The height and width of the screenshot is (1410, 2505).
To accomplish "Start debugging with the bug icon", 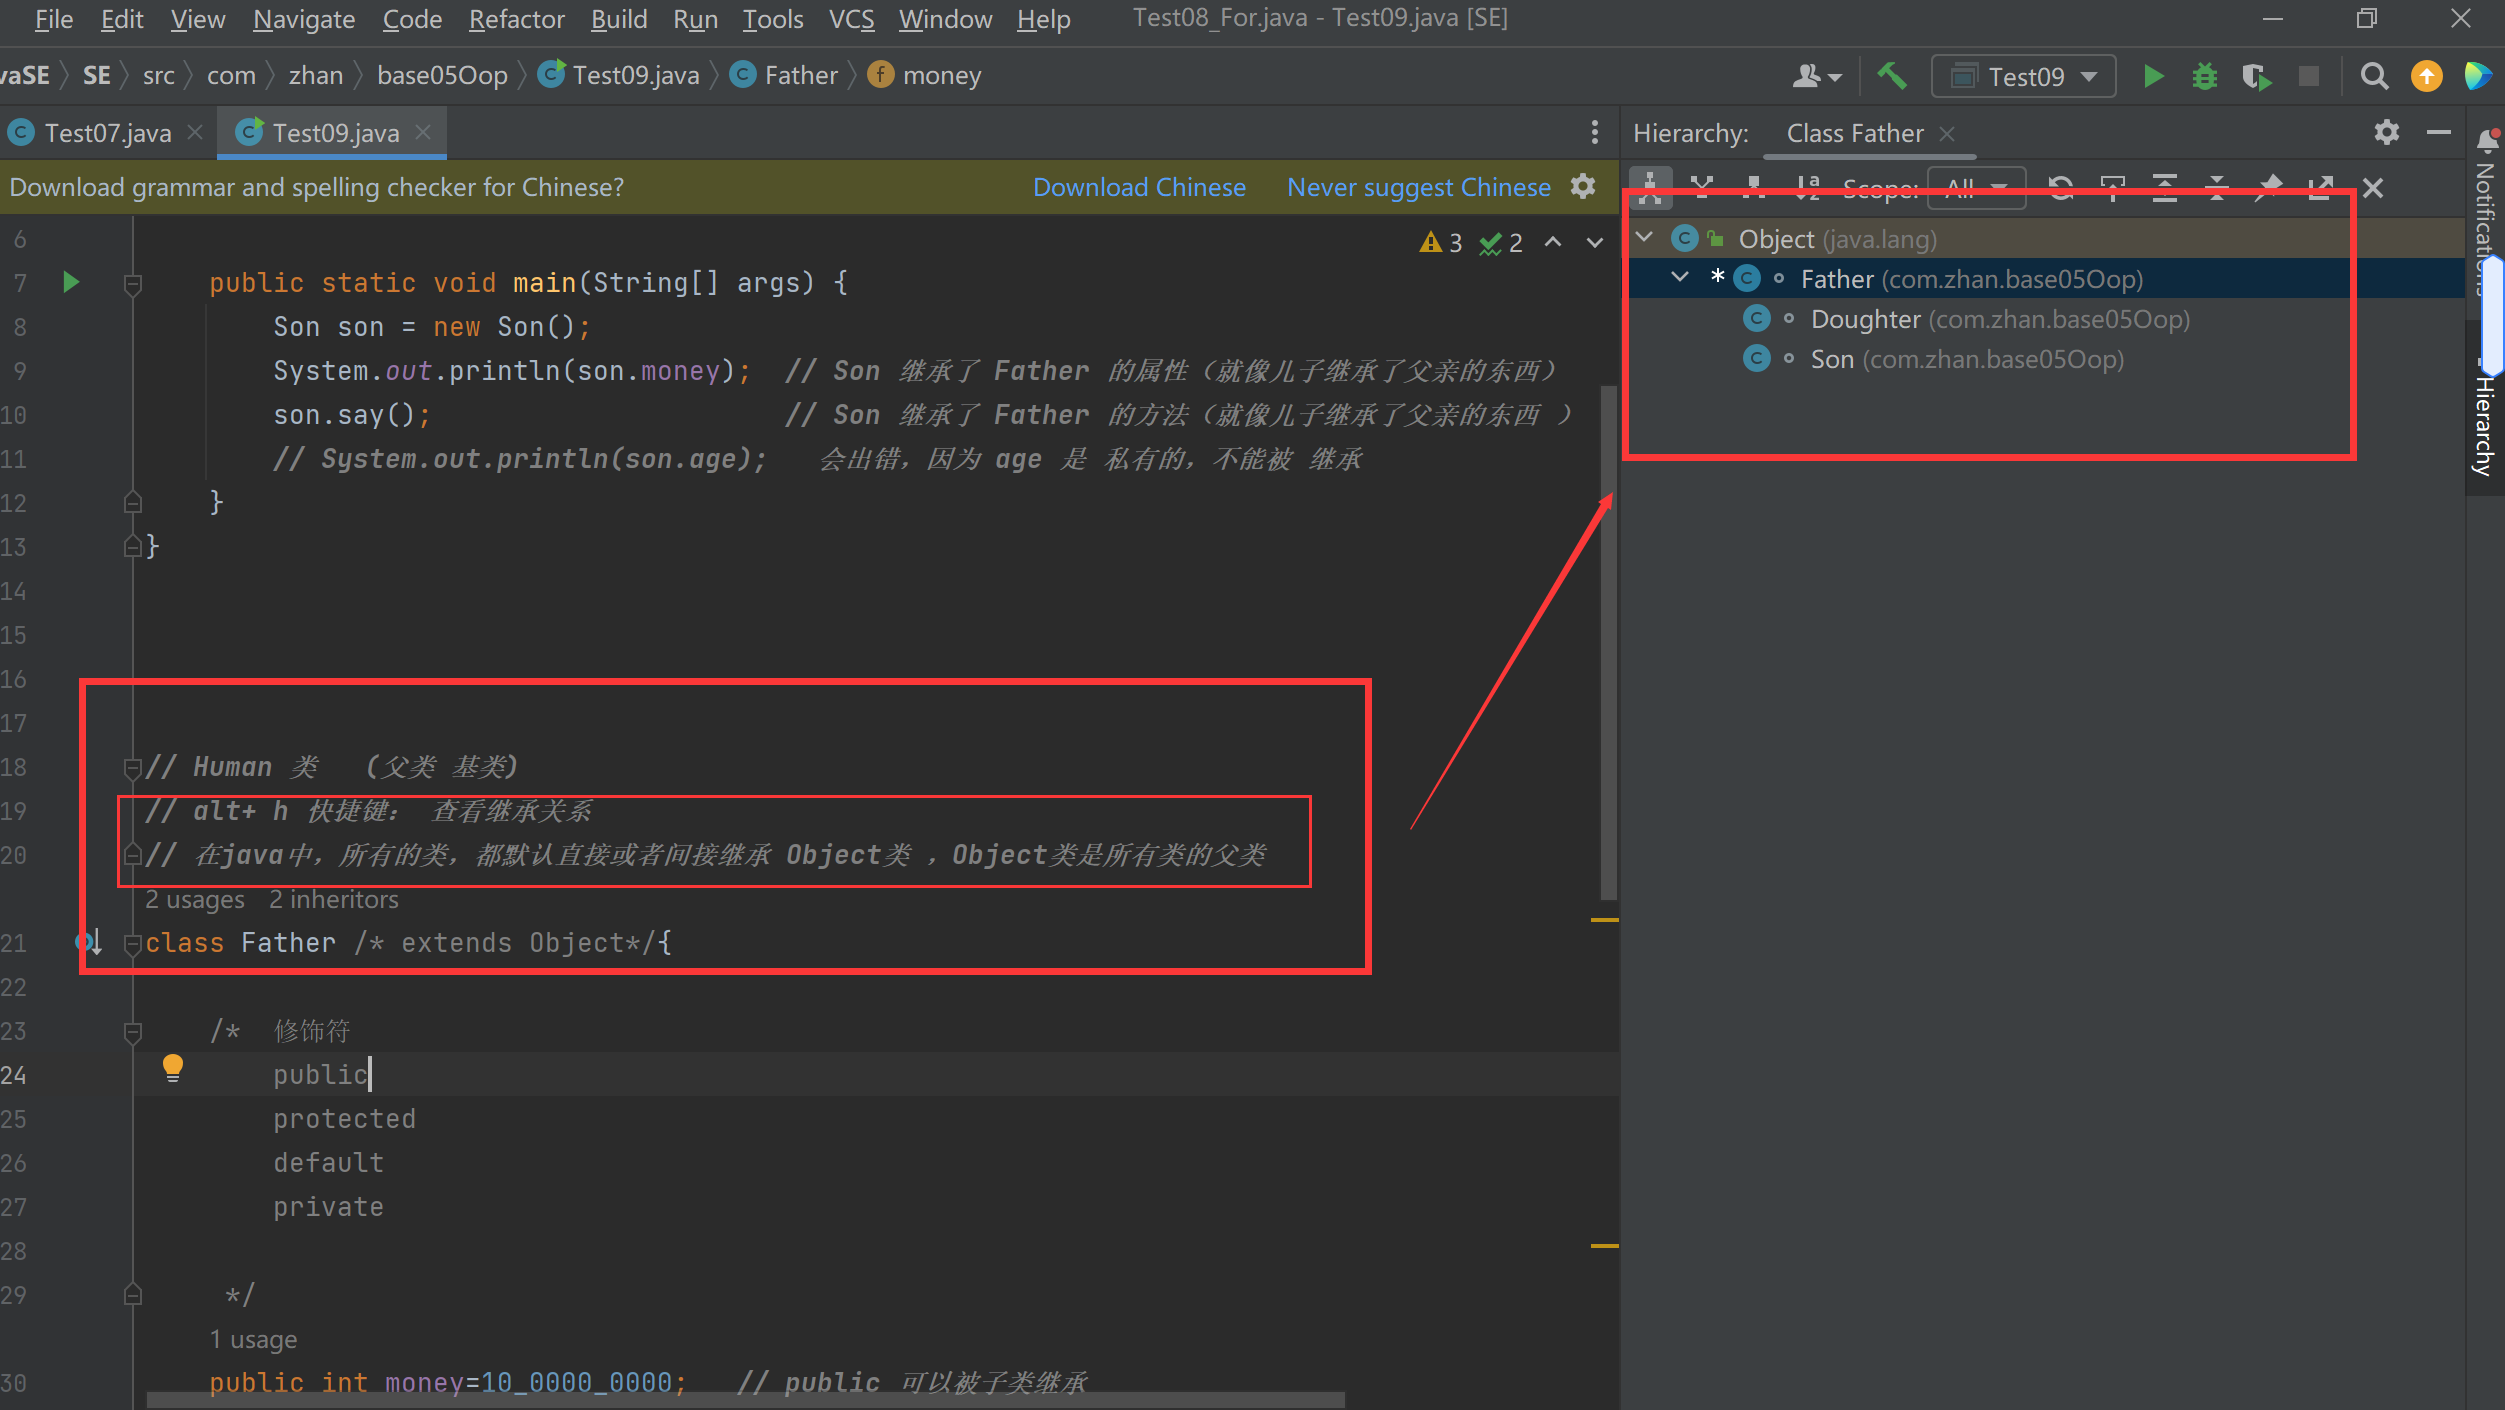I will [2204, 76].
